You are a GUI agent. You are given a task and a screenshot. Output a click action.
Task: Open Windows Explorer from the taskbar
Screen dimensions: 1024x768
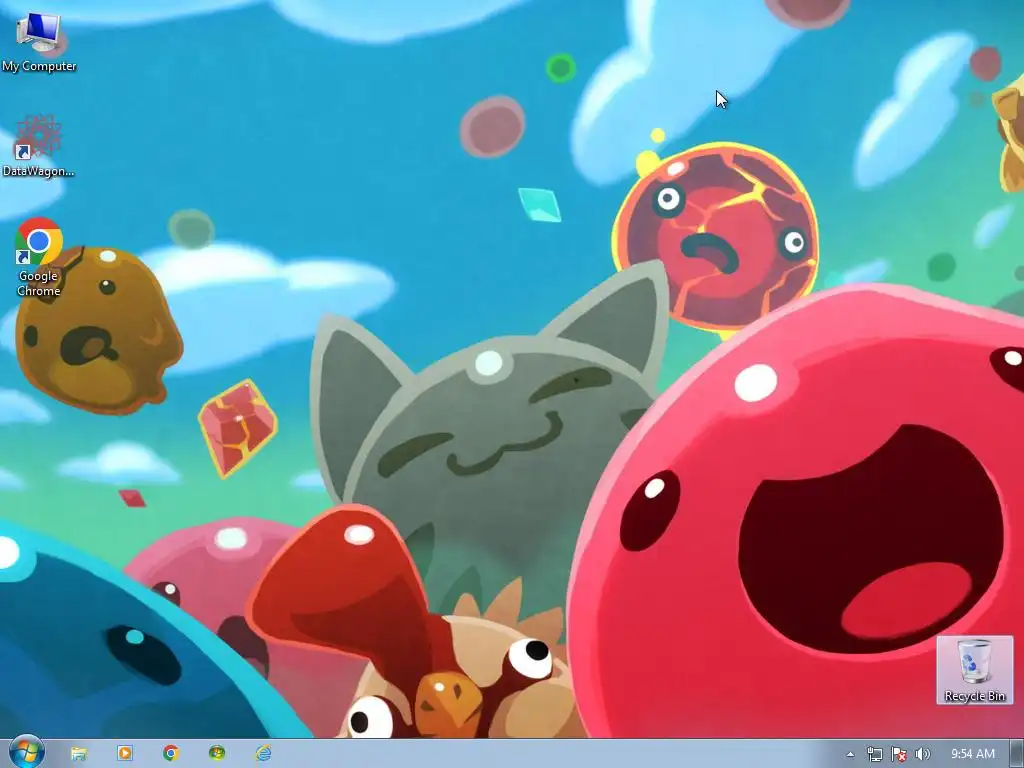click(79, 754)
